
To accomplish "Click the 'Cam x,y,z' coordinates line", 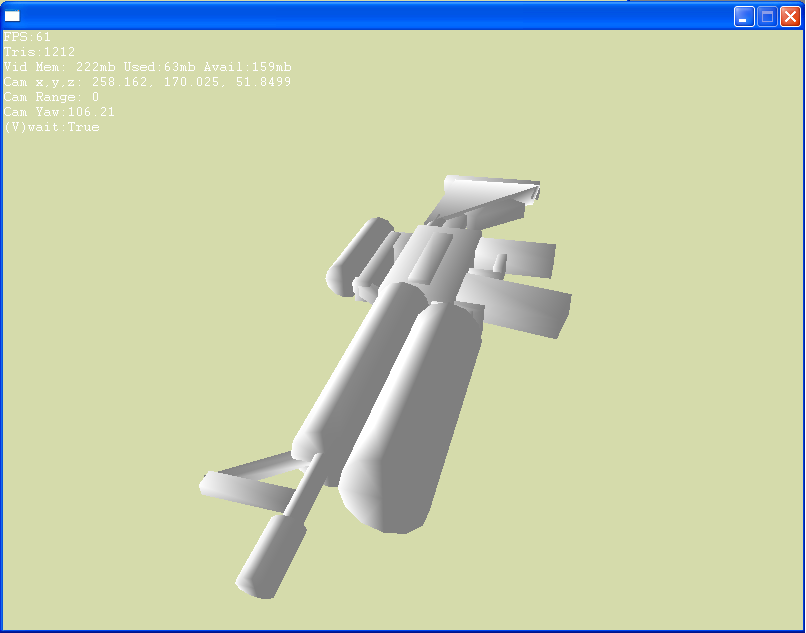I will click(148, 82).
